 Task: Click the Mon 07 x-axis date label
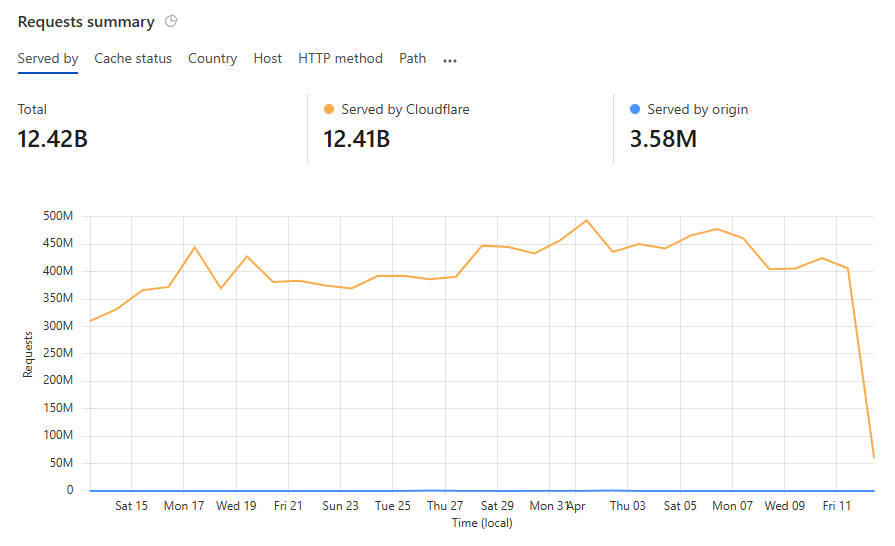click(732, 505)
